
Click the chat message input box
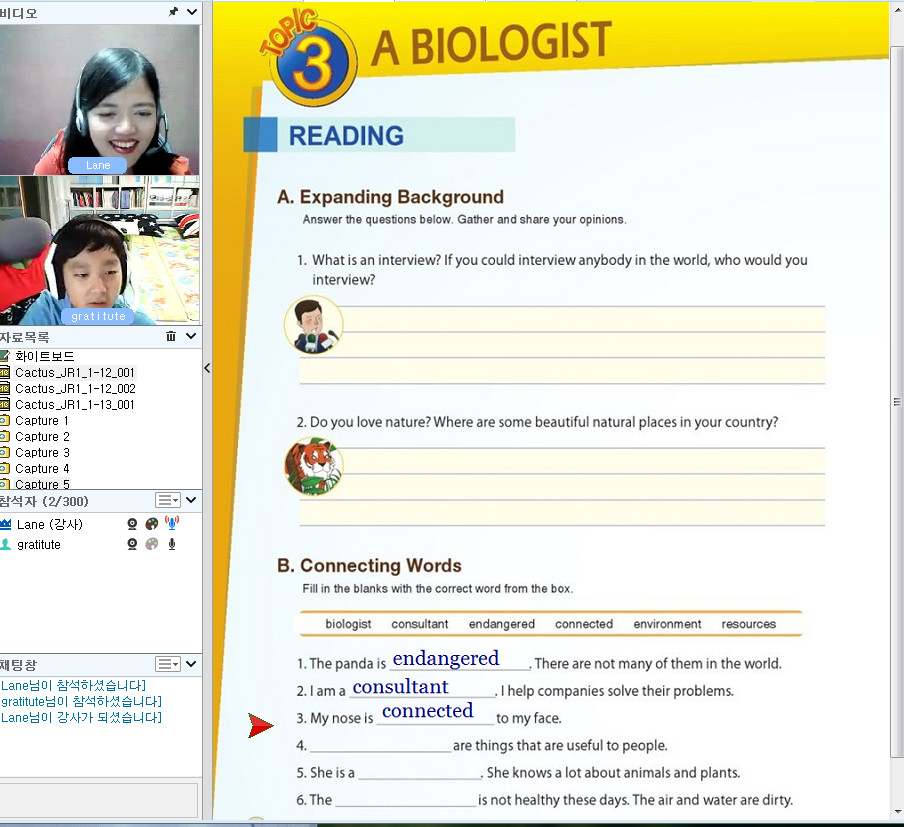click(98, 800)
